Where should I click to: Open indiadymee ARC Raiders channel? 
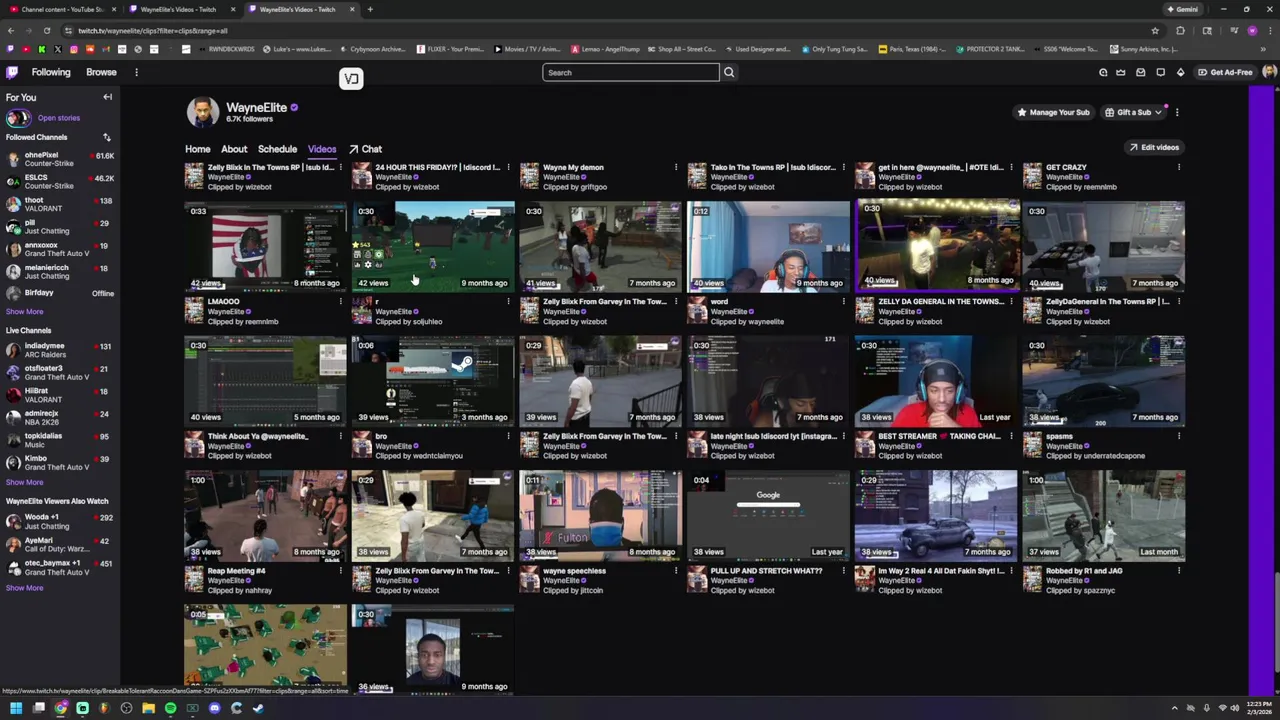[x=60, y=350]
